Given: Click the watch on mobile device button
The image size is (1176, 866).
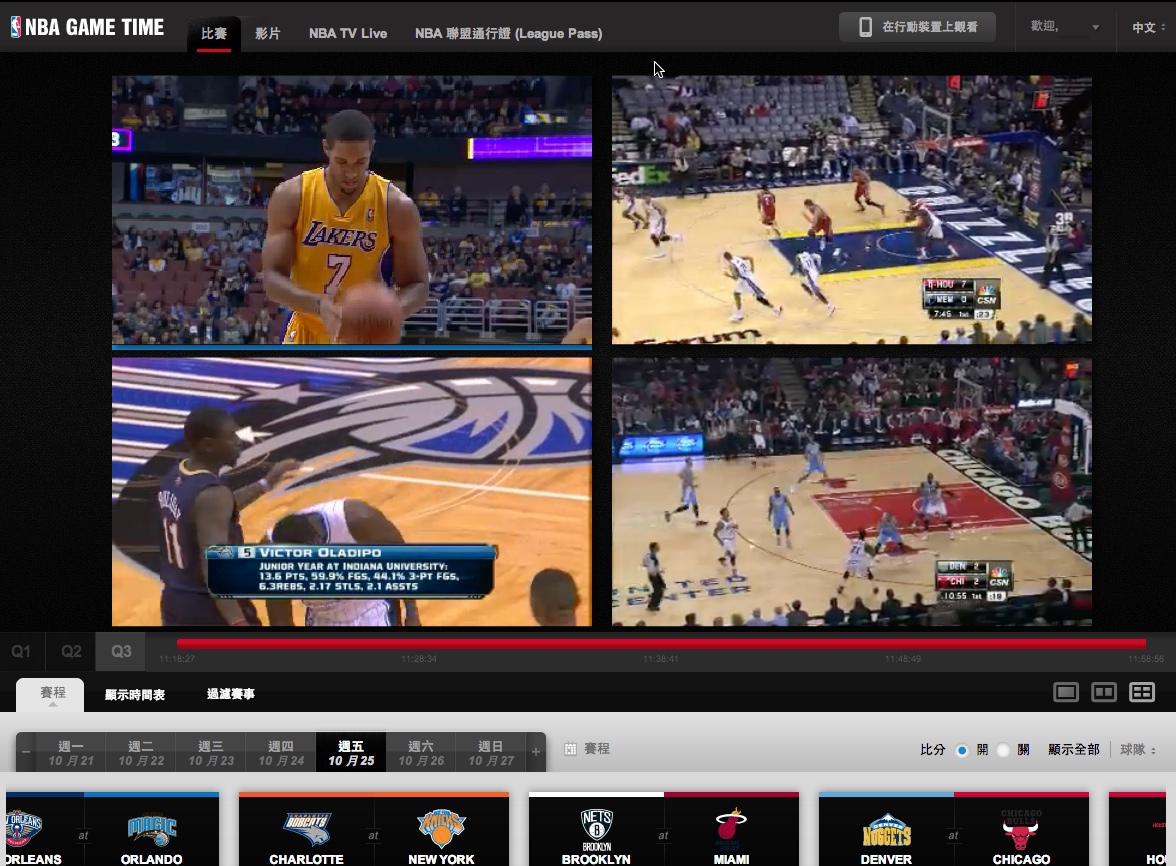Looking at the screenshot, I should 917,27.
